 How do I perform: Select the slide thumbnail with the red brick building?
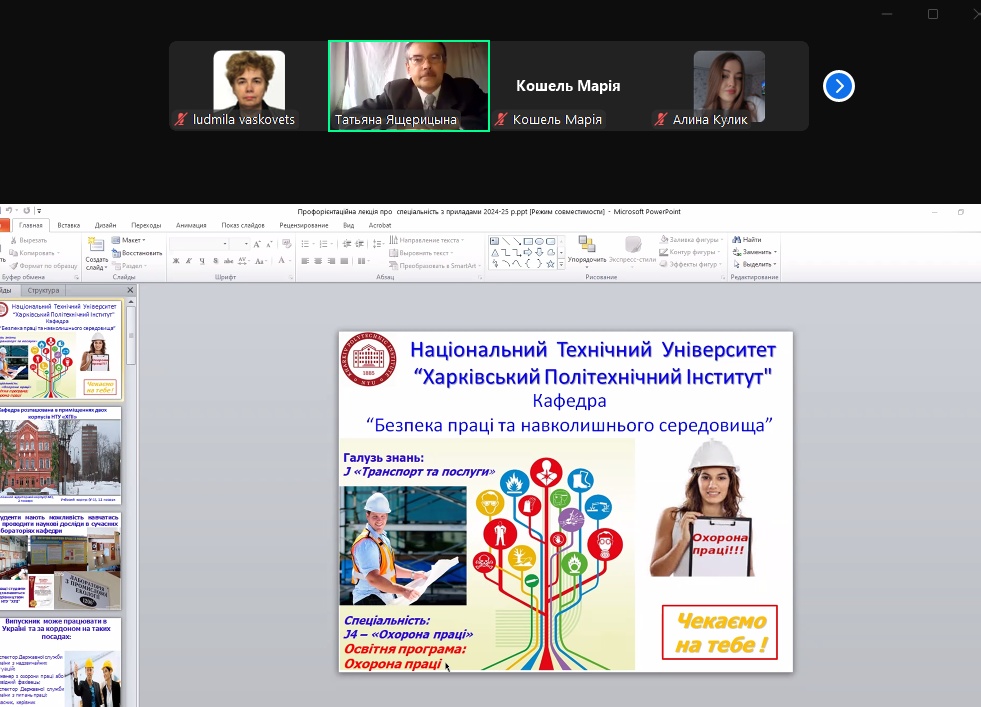(61, 456)
